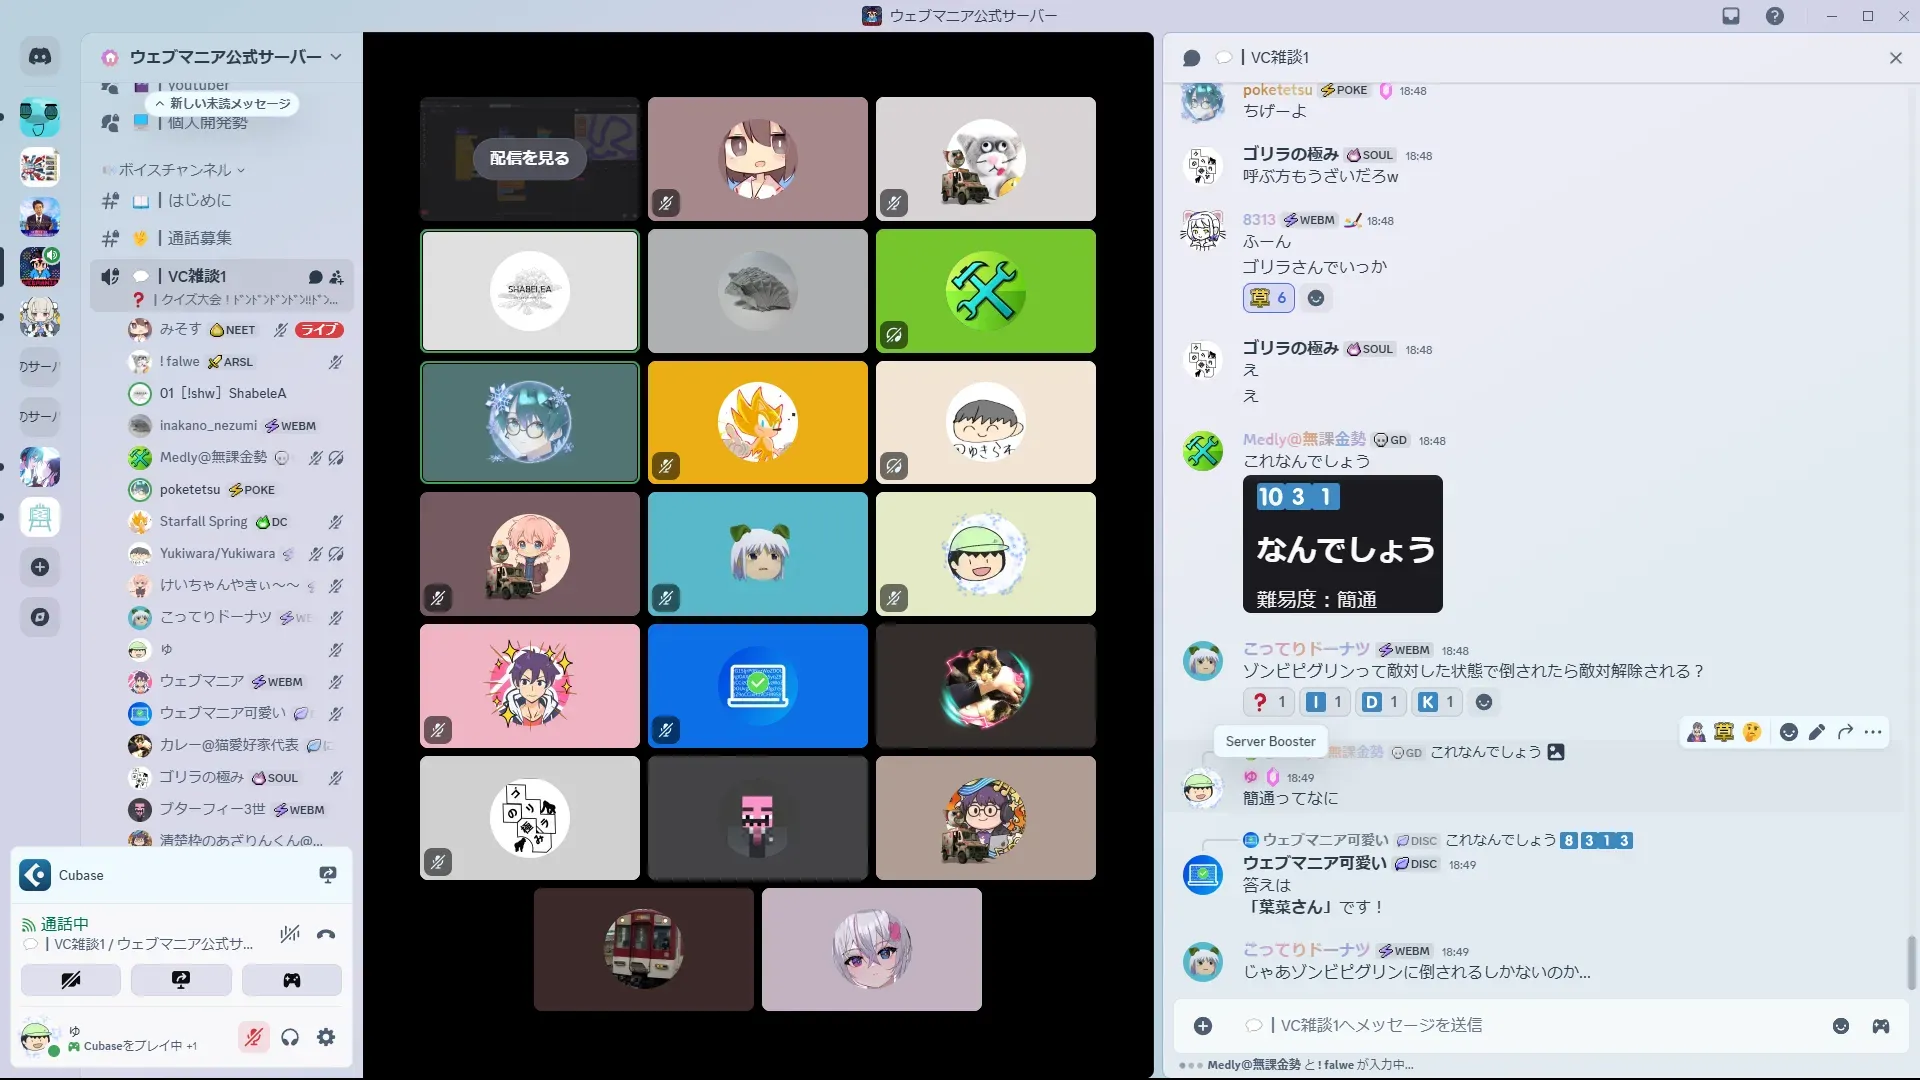Open the Discord user settings gear
The image size is (1920, 1080).
pyautogui.click(x=326, y=1038)
